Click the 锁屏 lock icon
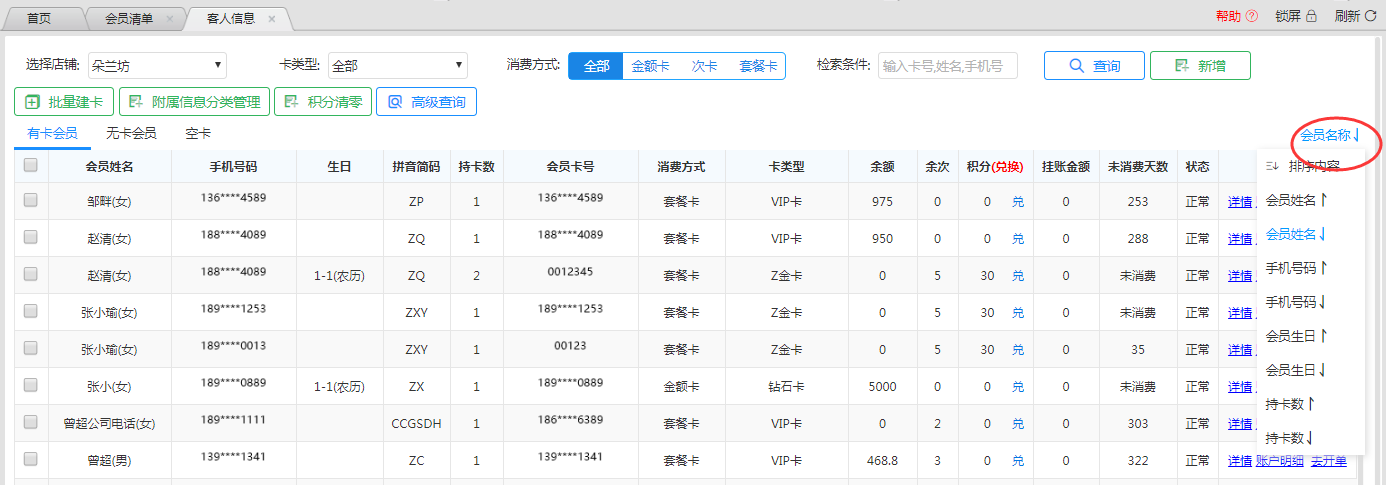The width and height of the screenshot is (1386, 485). click(x=1311, y=16)
